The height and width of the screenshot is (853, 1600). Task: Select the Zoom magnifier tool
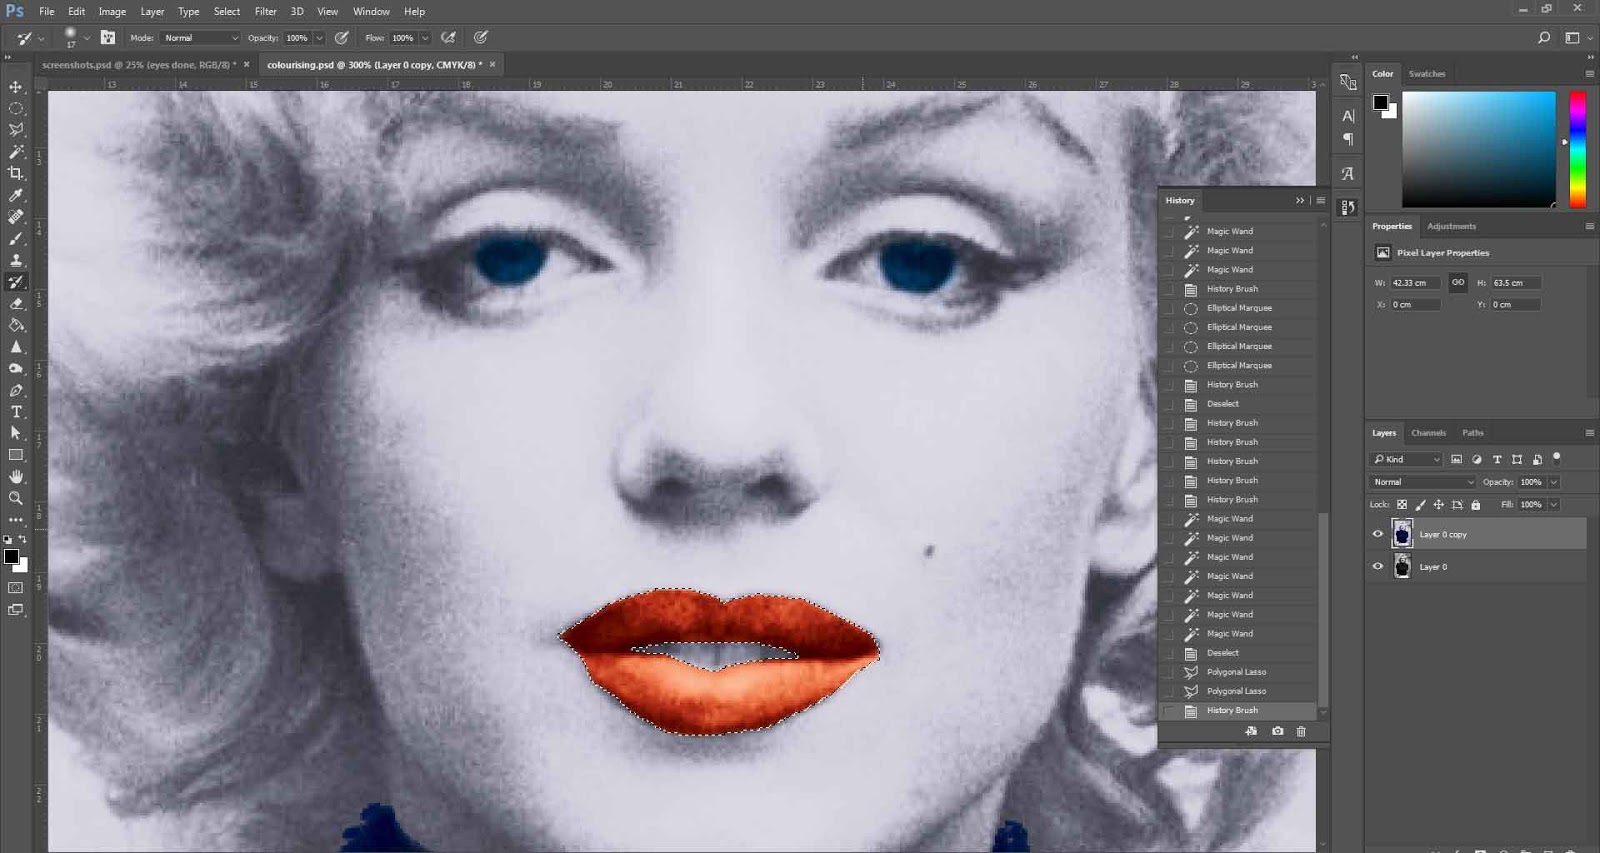(16, 498)
